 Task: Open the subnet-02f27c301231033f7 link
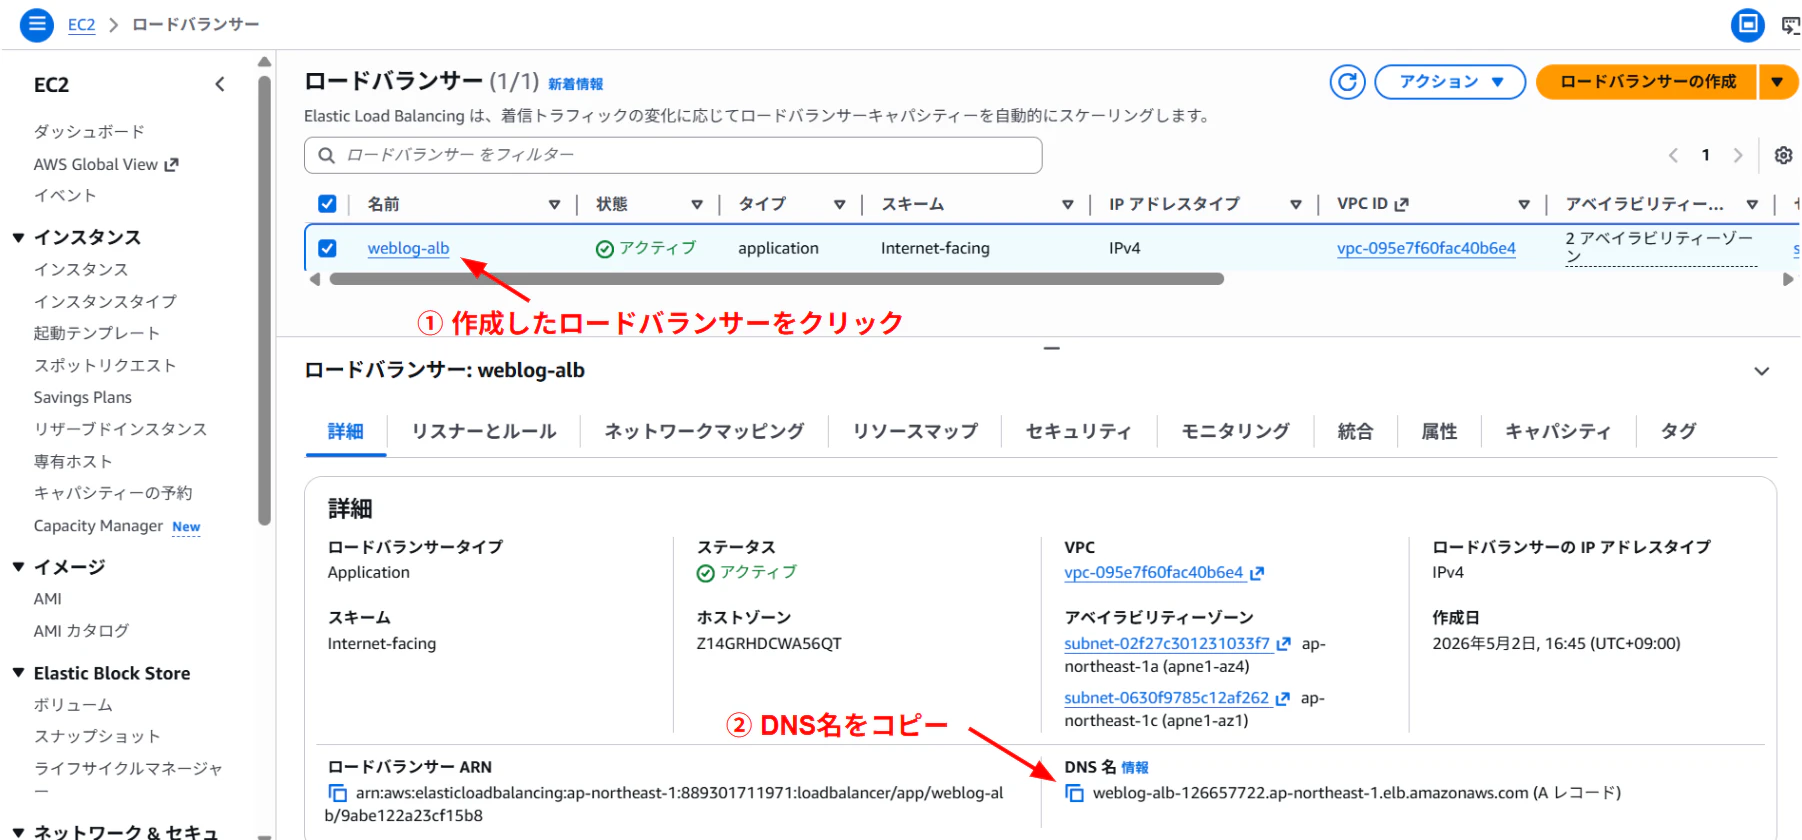pyautogui.click(x=1167, y=644)
